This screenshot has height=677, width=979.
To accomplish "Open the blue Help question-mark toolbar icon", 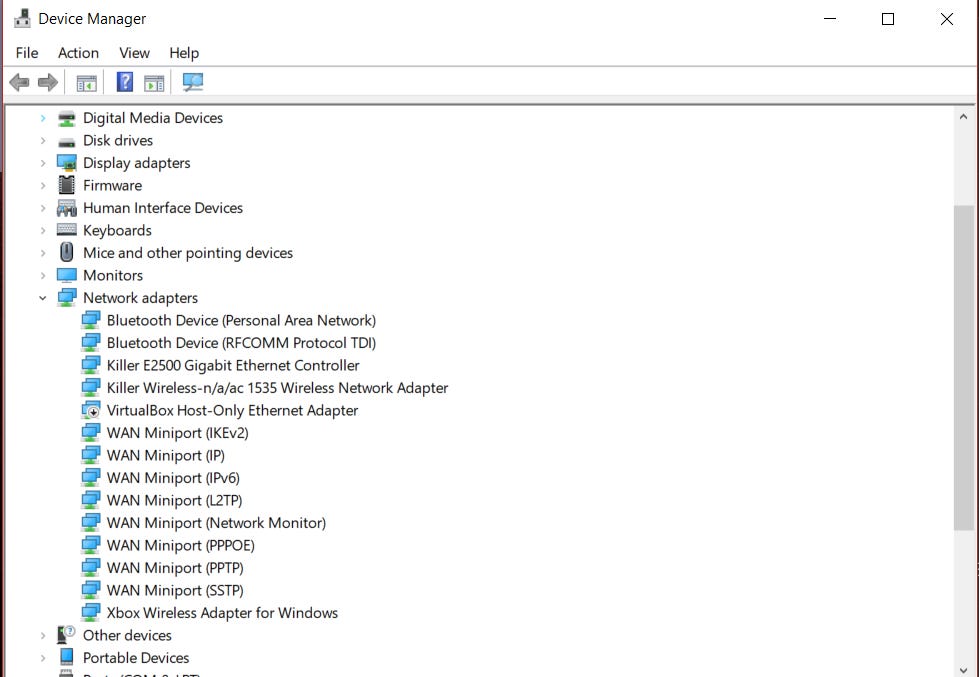I will [125, 82].
